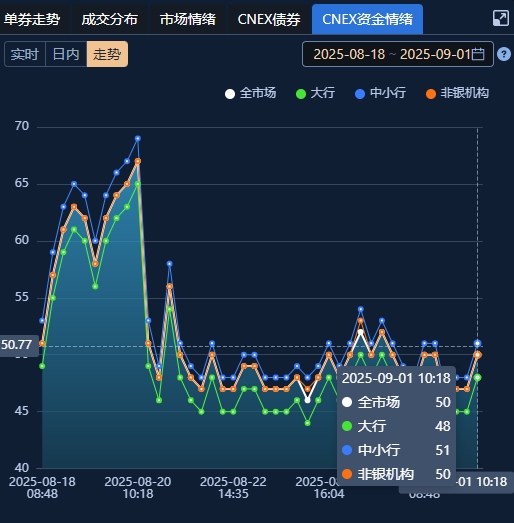The width and height of the screenshot is (514, 523).
Task: Click the blue question mark help icon
Action: [x=504, y=54]
